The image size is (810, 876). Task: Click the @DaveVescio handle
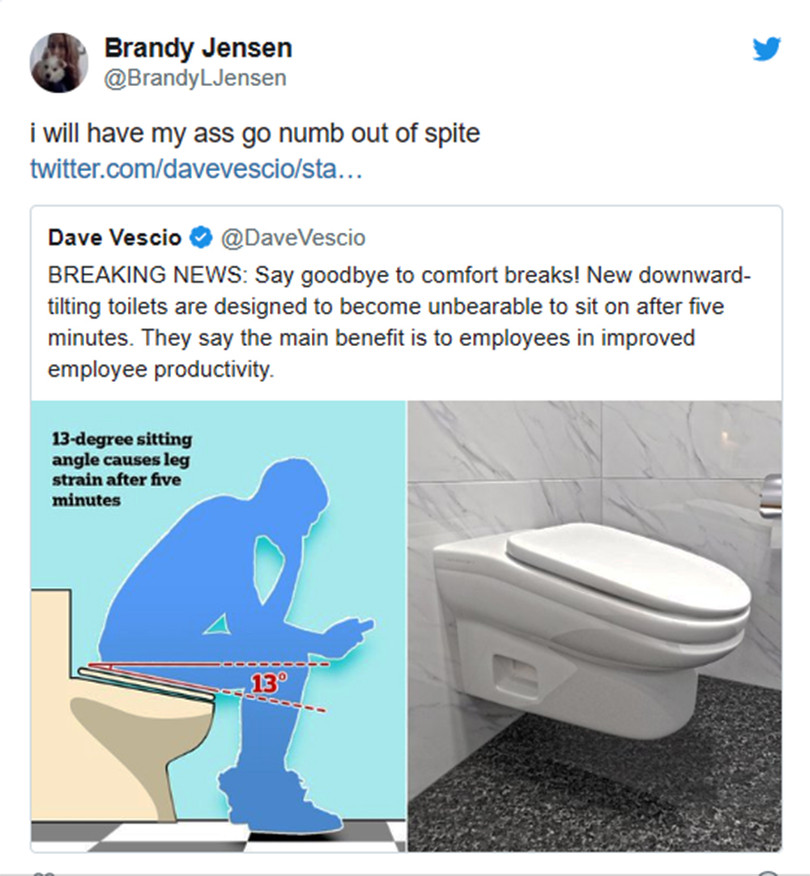293,238
